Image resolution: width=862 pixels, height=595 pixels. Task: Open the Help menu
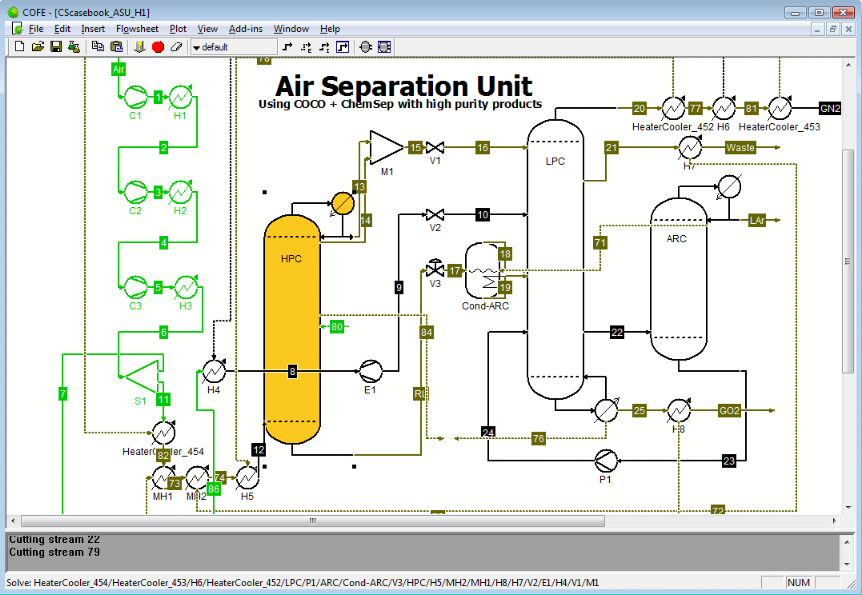(330, 29)
